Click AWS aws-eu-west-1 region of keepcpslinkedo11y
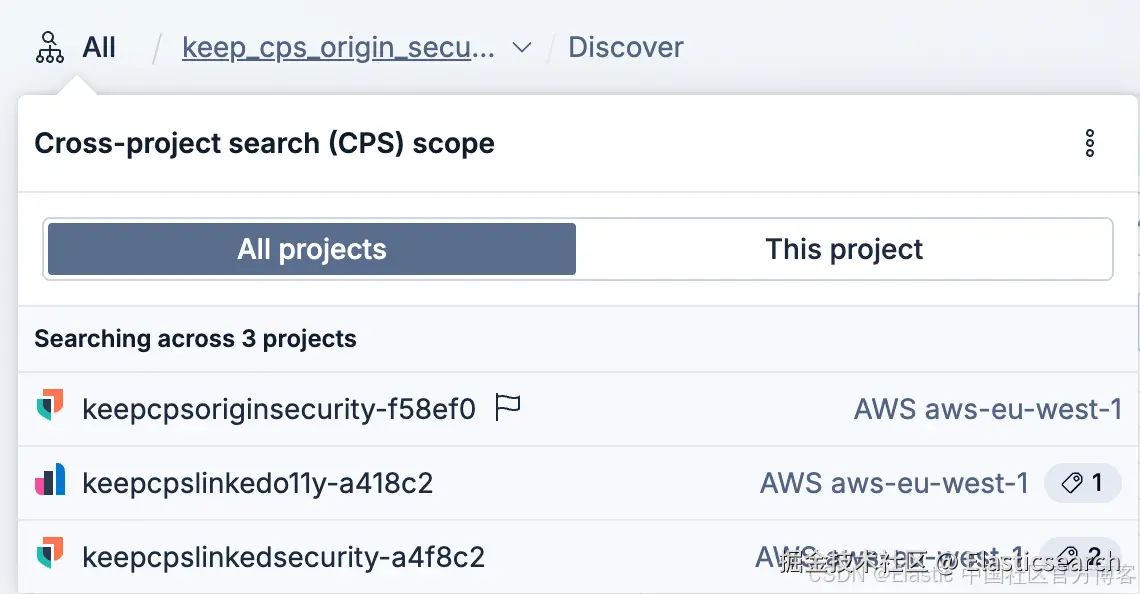1140x594 pixels. click(x=894, y=483)
